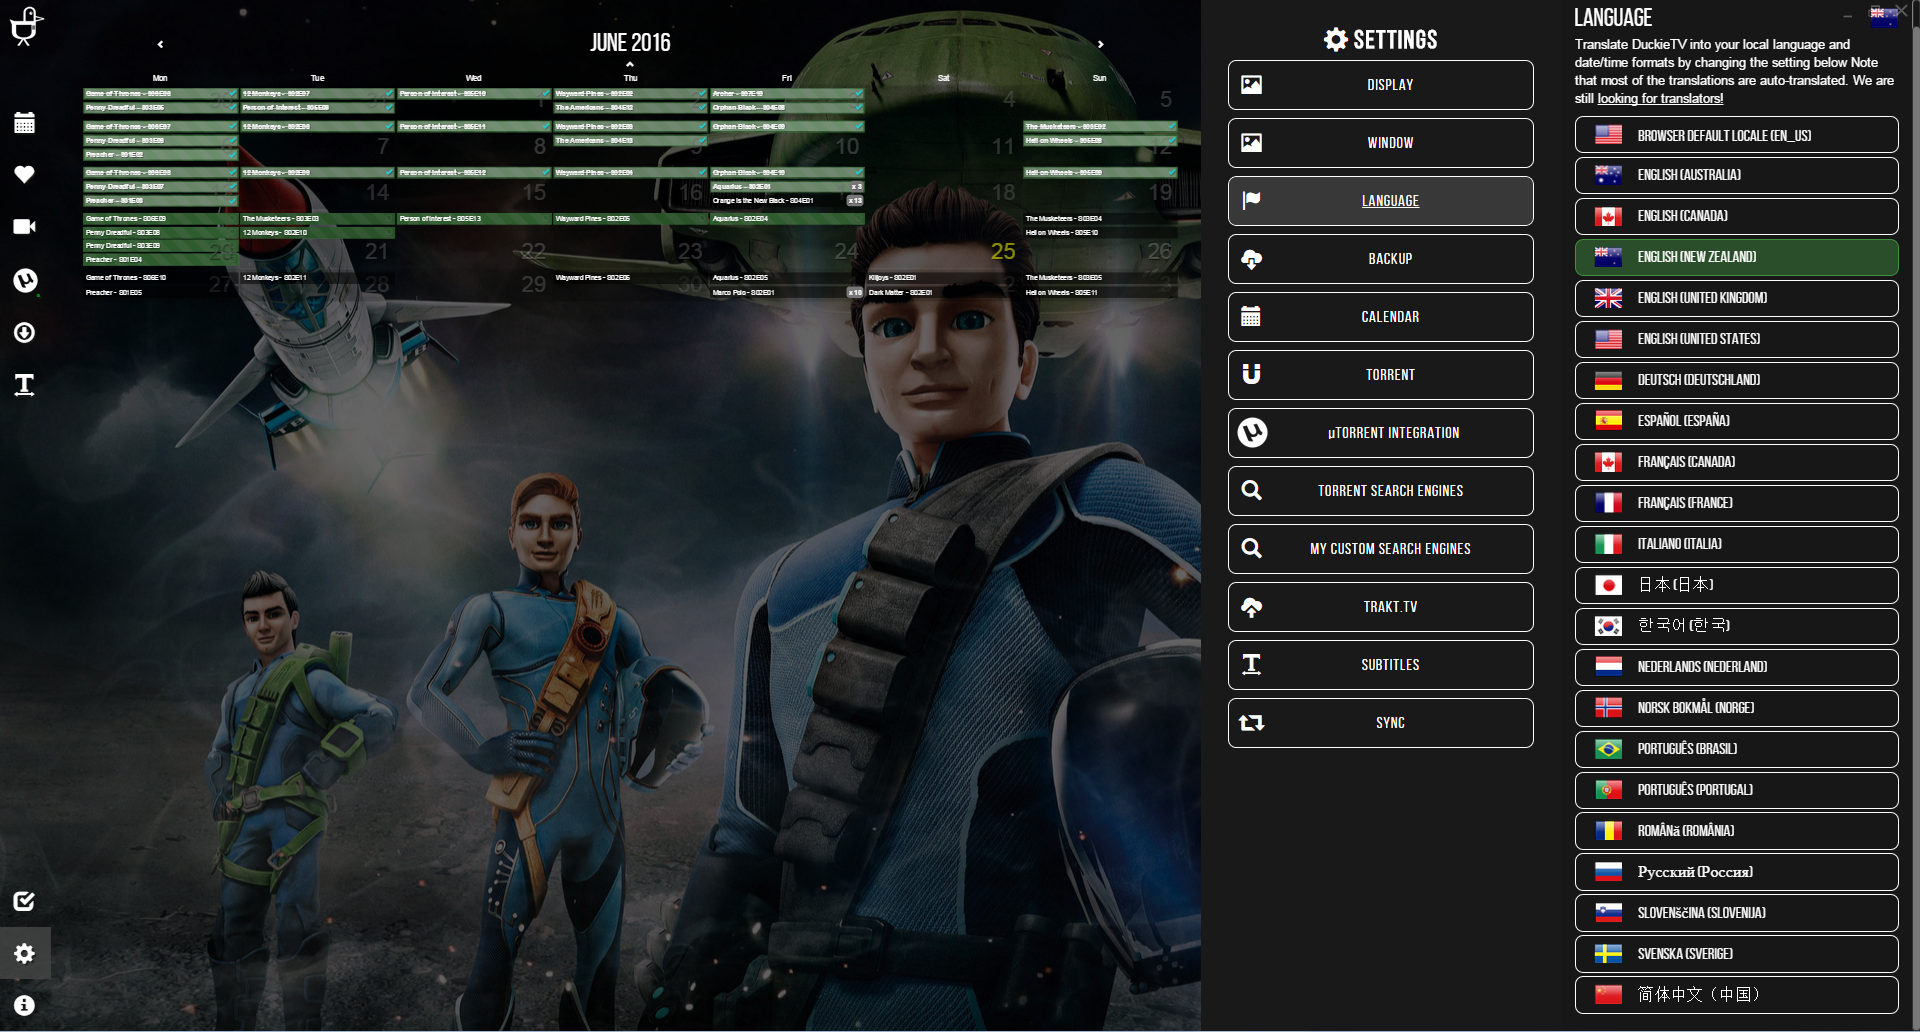Go to previous month with left arrow
1920x1032 pixels.
point(160,44)
